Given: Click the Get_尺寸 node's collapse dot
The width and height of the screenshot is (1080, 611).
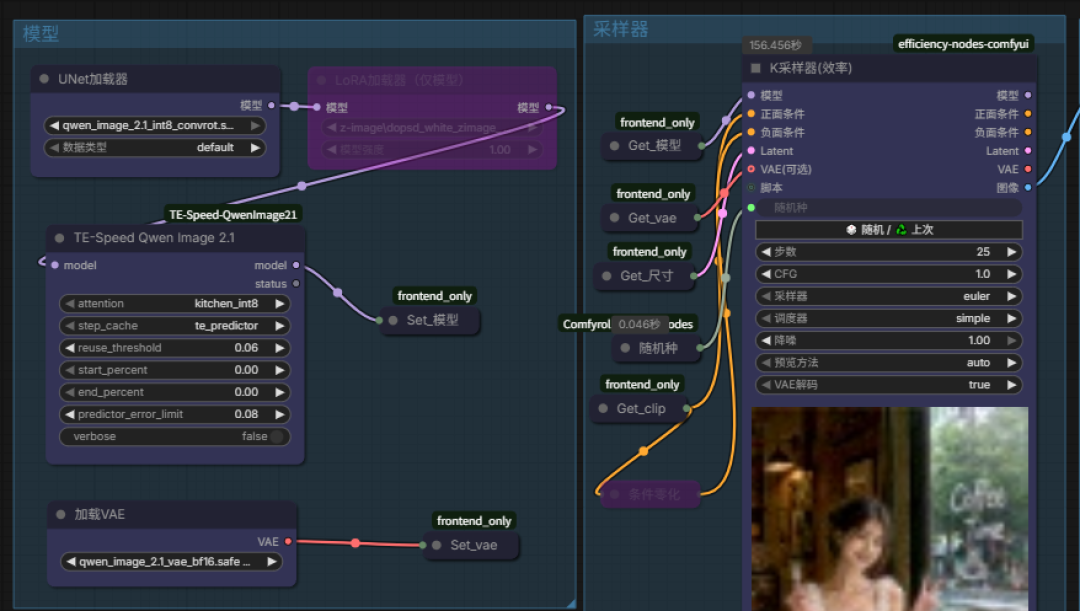Looking at the screenshot, I should tap(607, 276).
